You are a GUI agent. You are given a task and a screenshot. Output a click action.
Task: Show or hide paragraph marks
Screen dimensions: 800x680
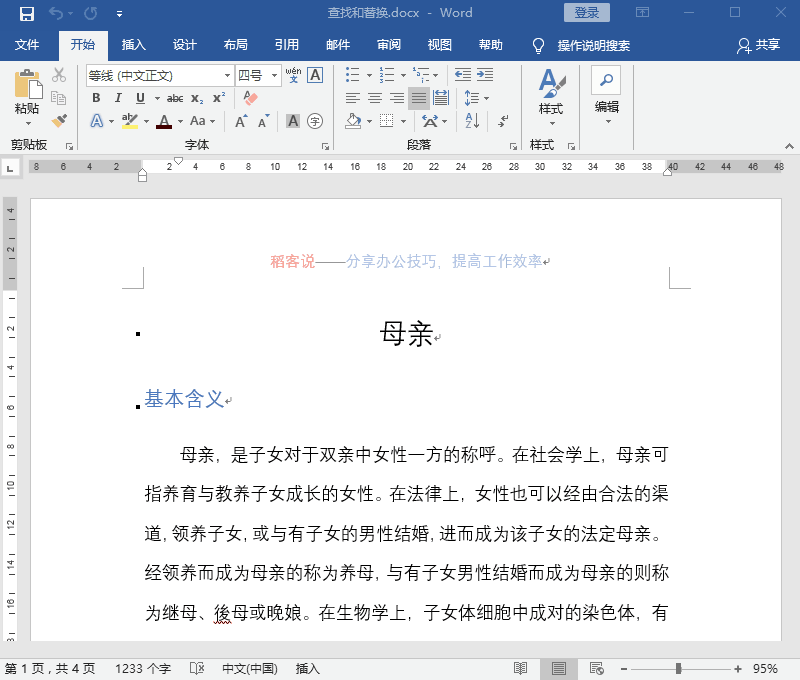[503, 121]
